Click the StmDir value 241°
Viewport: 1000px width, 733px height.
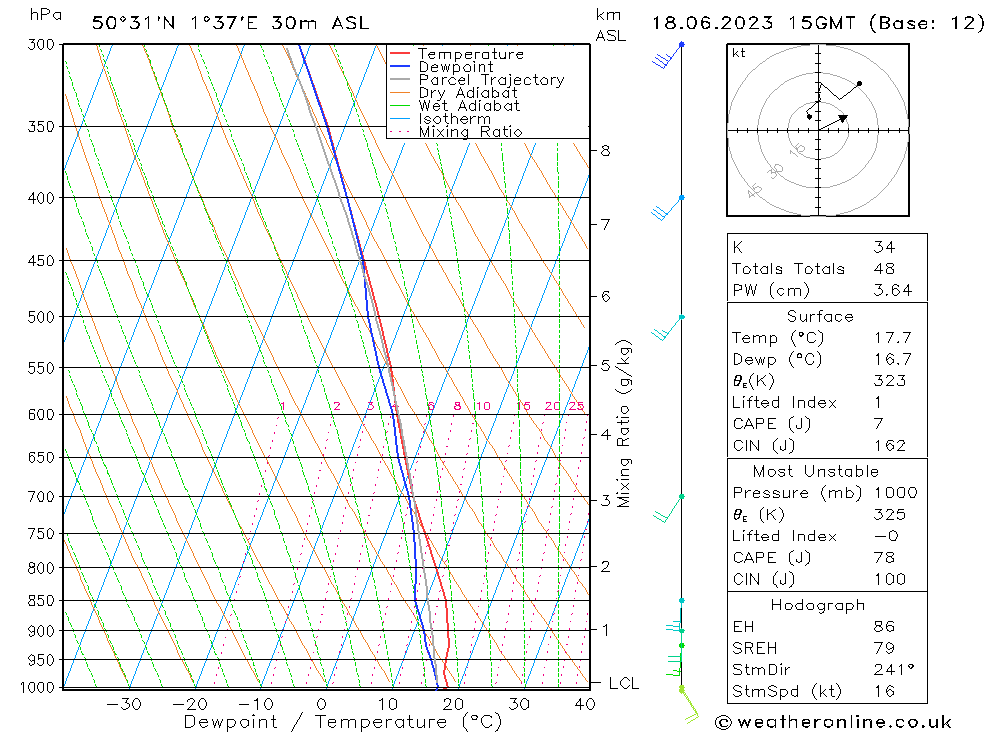(894, 670)
